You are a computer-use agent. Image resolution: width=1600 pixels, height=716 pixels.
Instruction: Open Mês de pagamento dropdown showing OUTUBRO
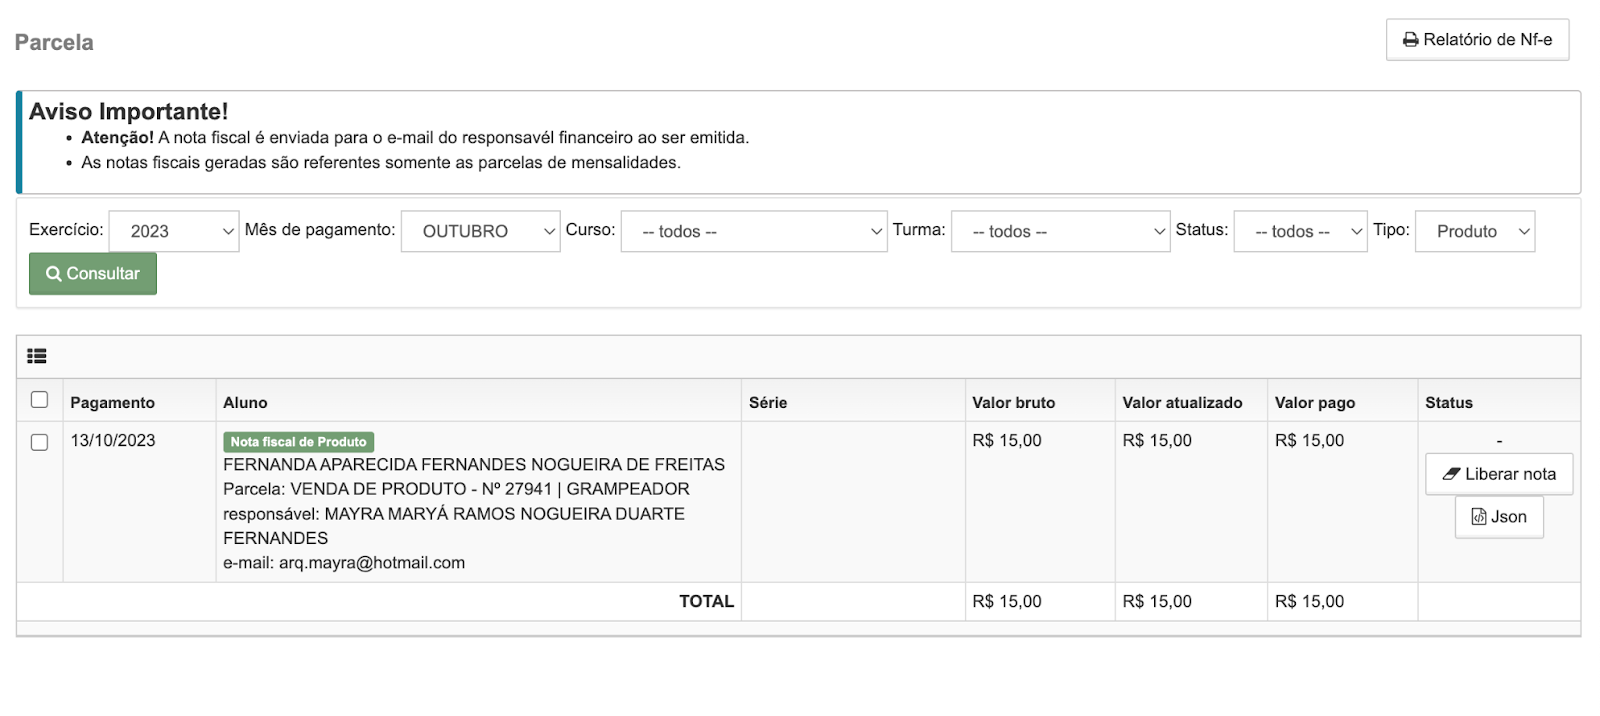pyautogui.click(x=480, y=231)
